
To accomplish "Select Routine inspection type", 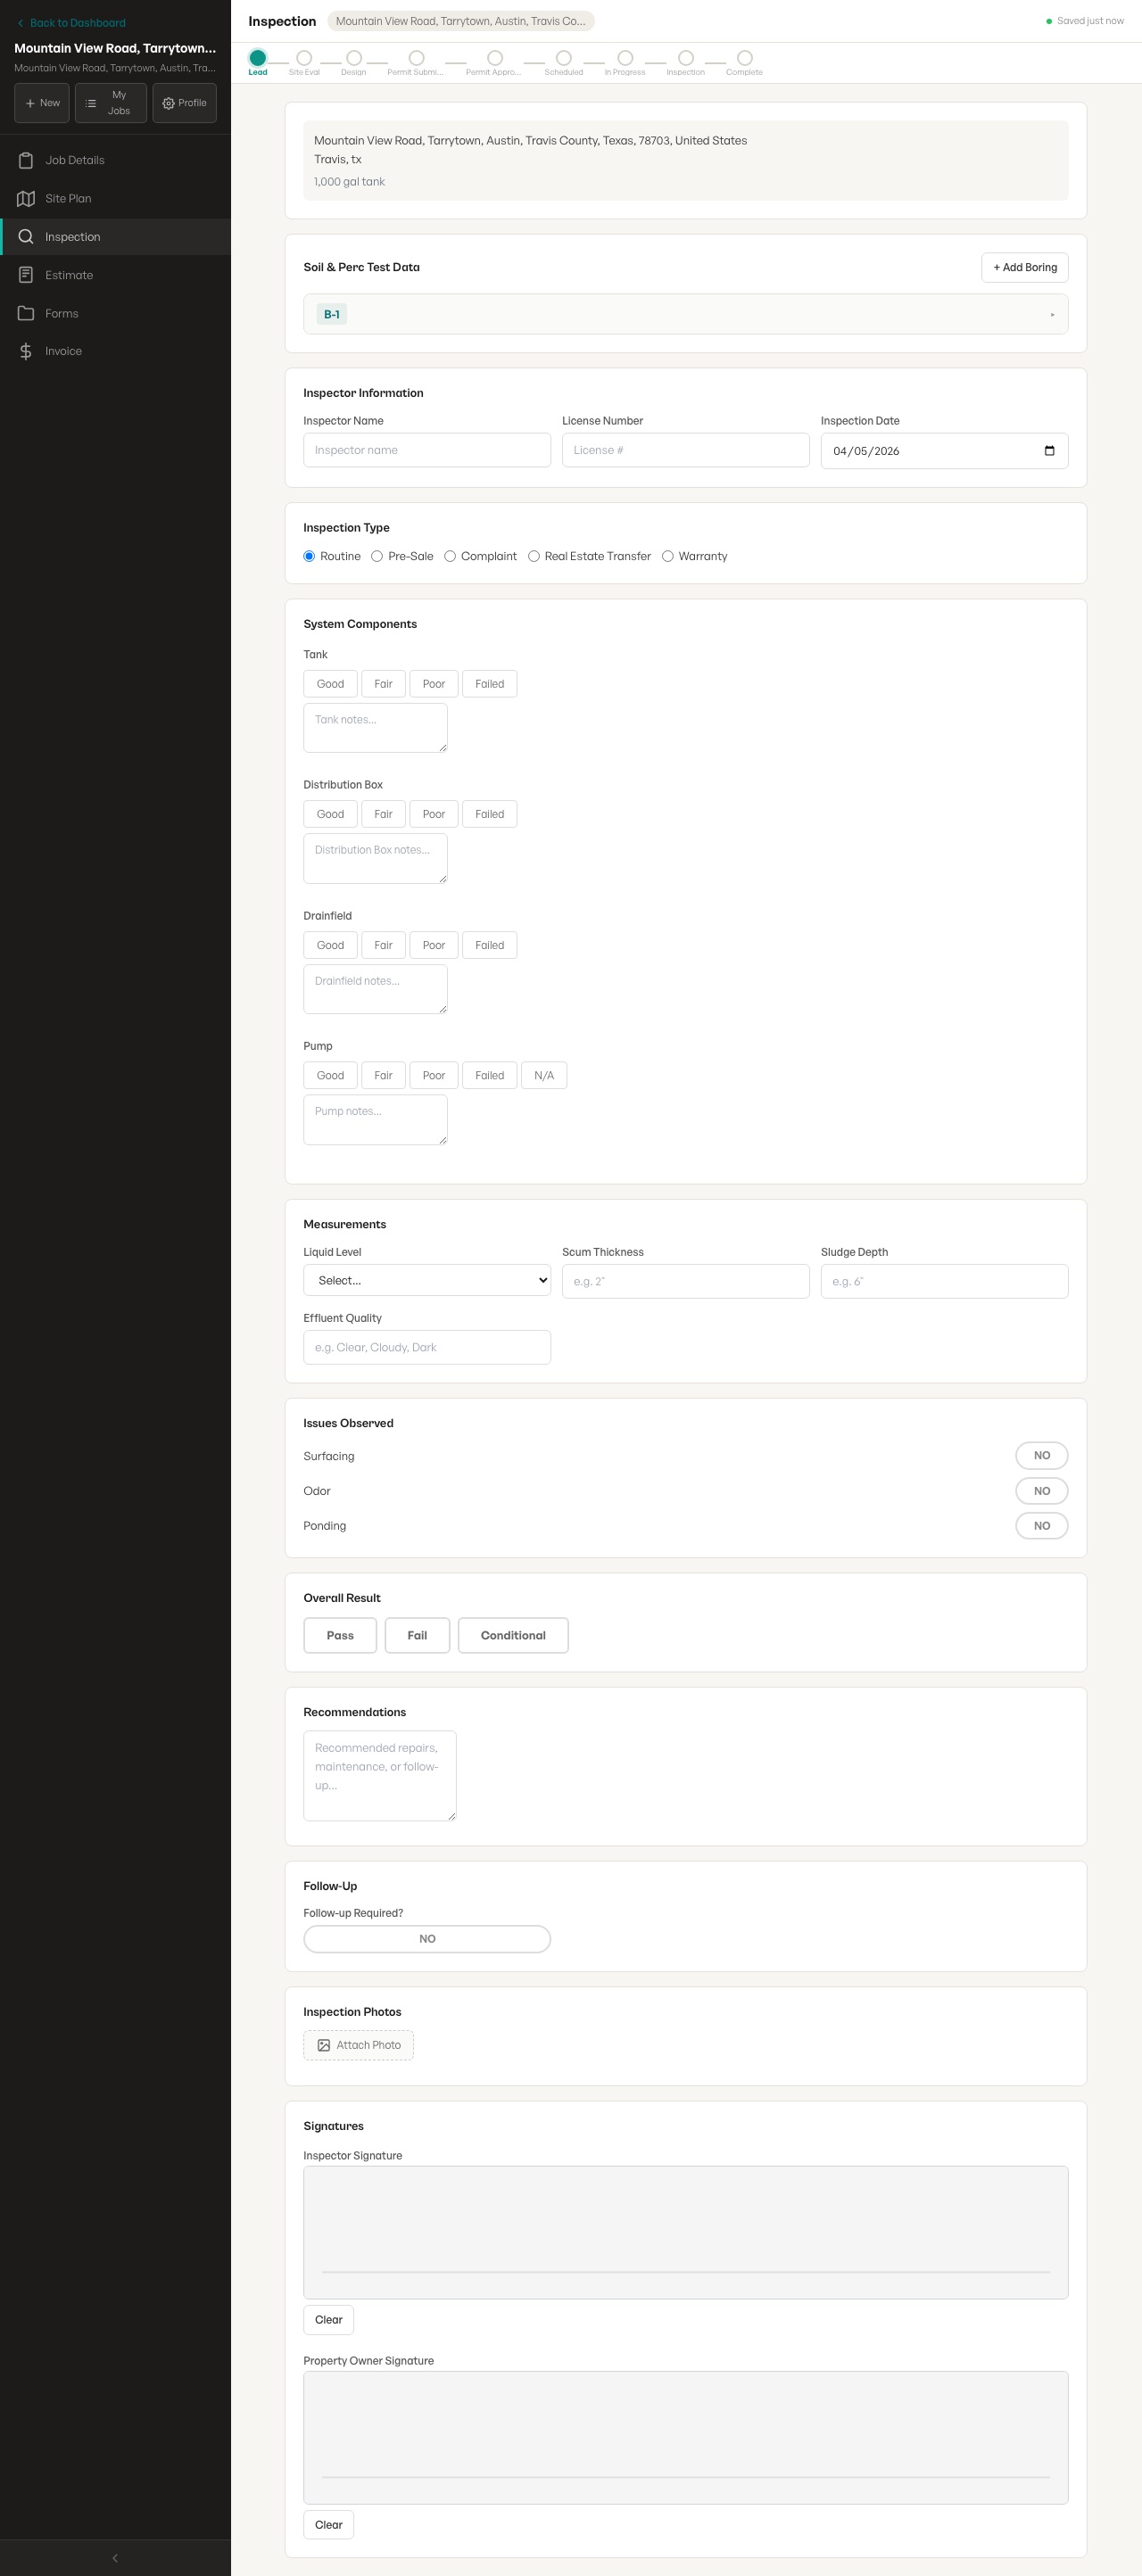I will 309,556.
